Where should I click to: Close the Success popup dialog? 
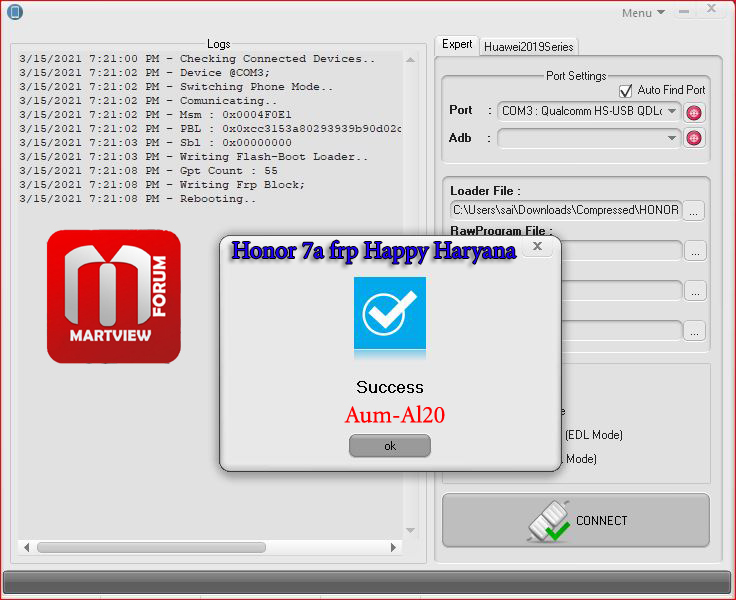537,246
